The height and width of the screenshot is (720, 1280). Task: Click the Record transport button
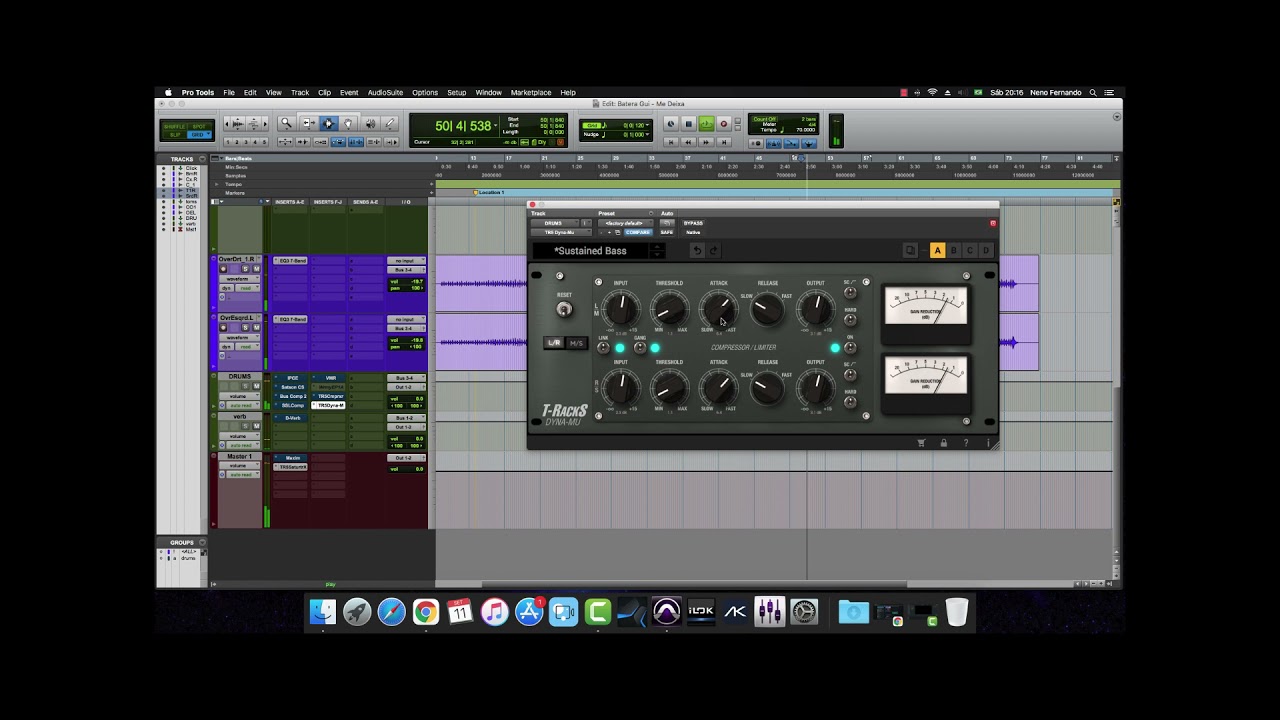(724, 124)
